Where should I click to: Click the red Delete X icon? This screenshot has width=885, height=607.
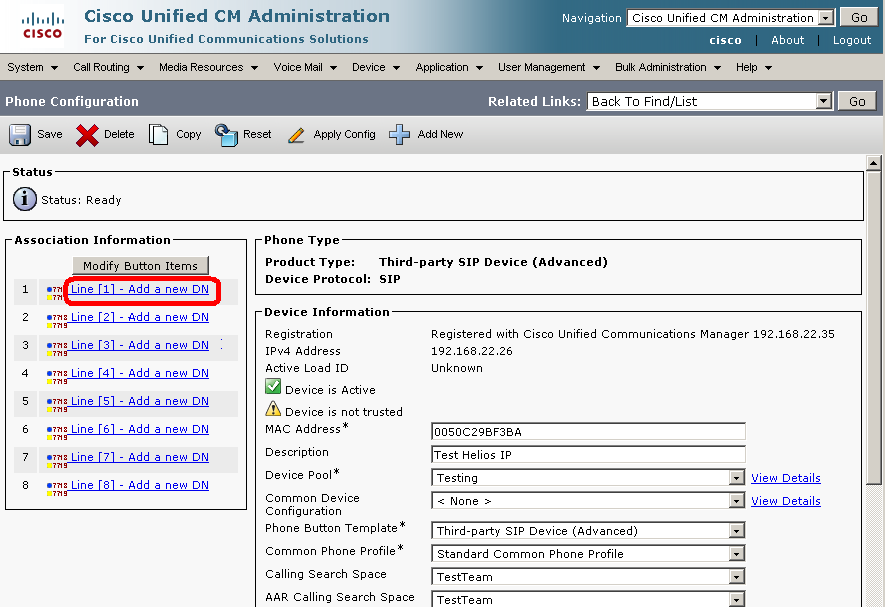pyautogui.click(x=88, y=135)
